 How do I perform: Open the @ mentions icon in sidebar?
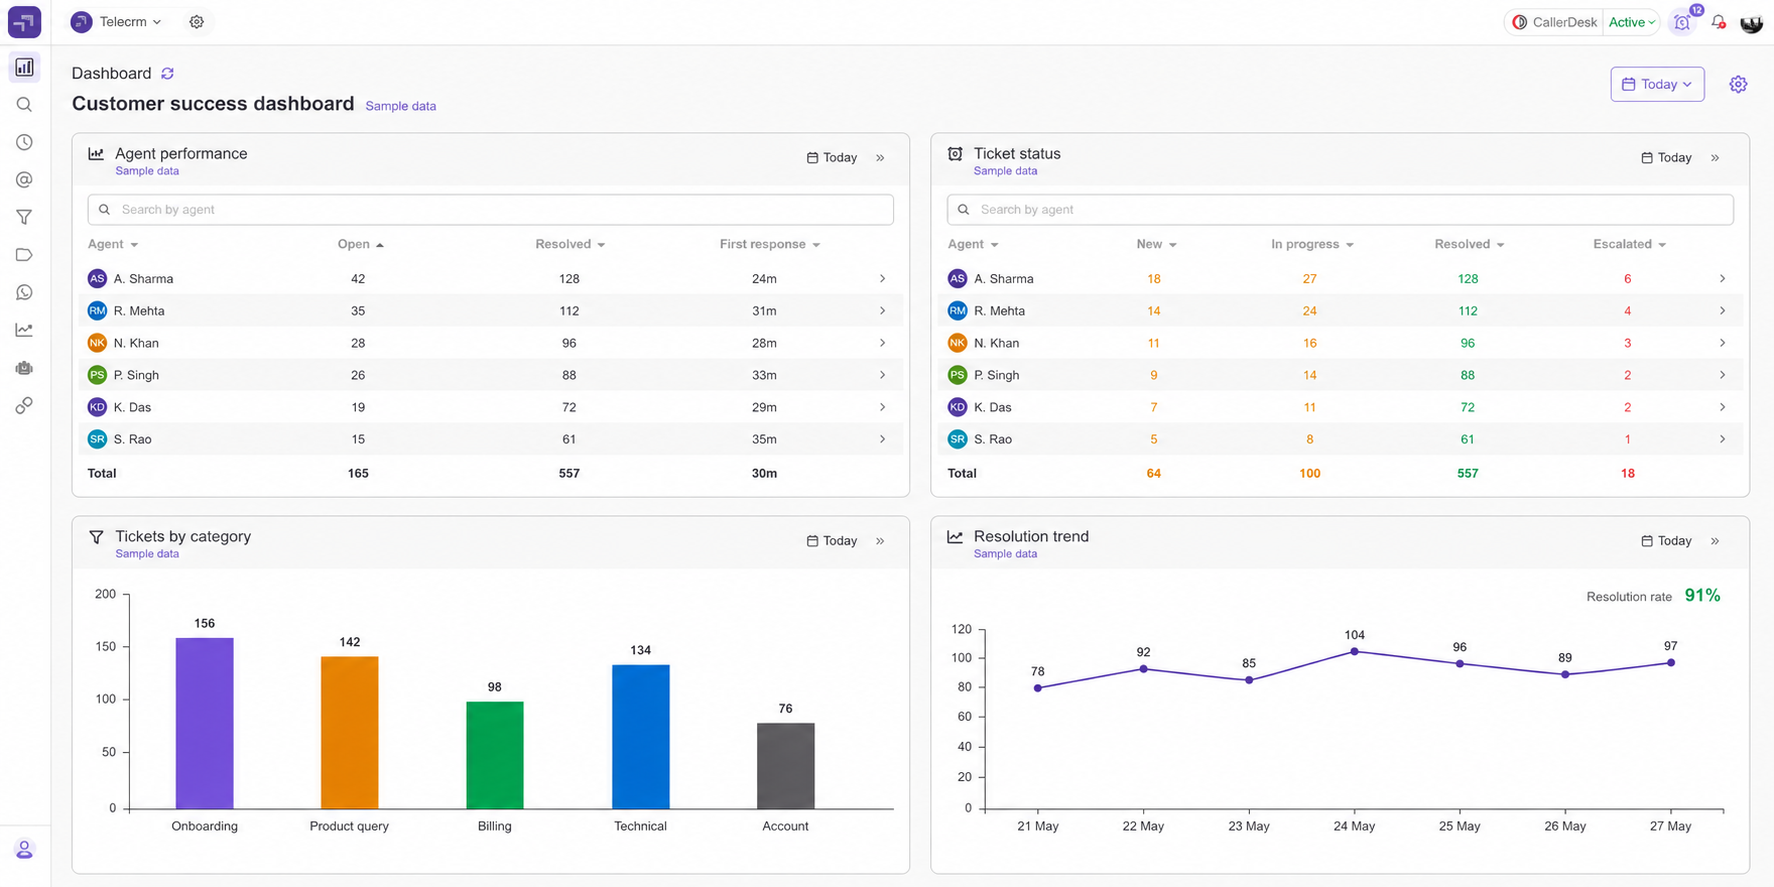tap(24, 180)
